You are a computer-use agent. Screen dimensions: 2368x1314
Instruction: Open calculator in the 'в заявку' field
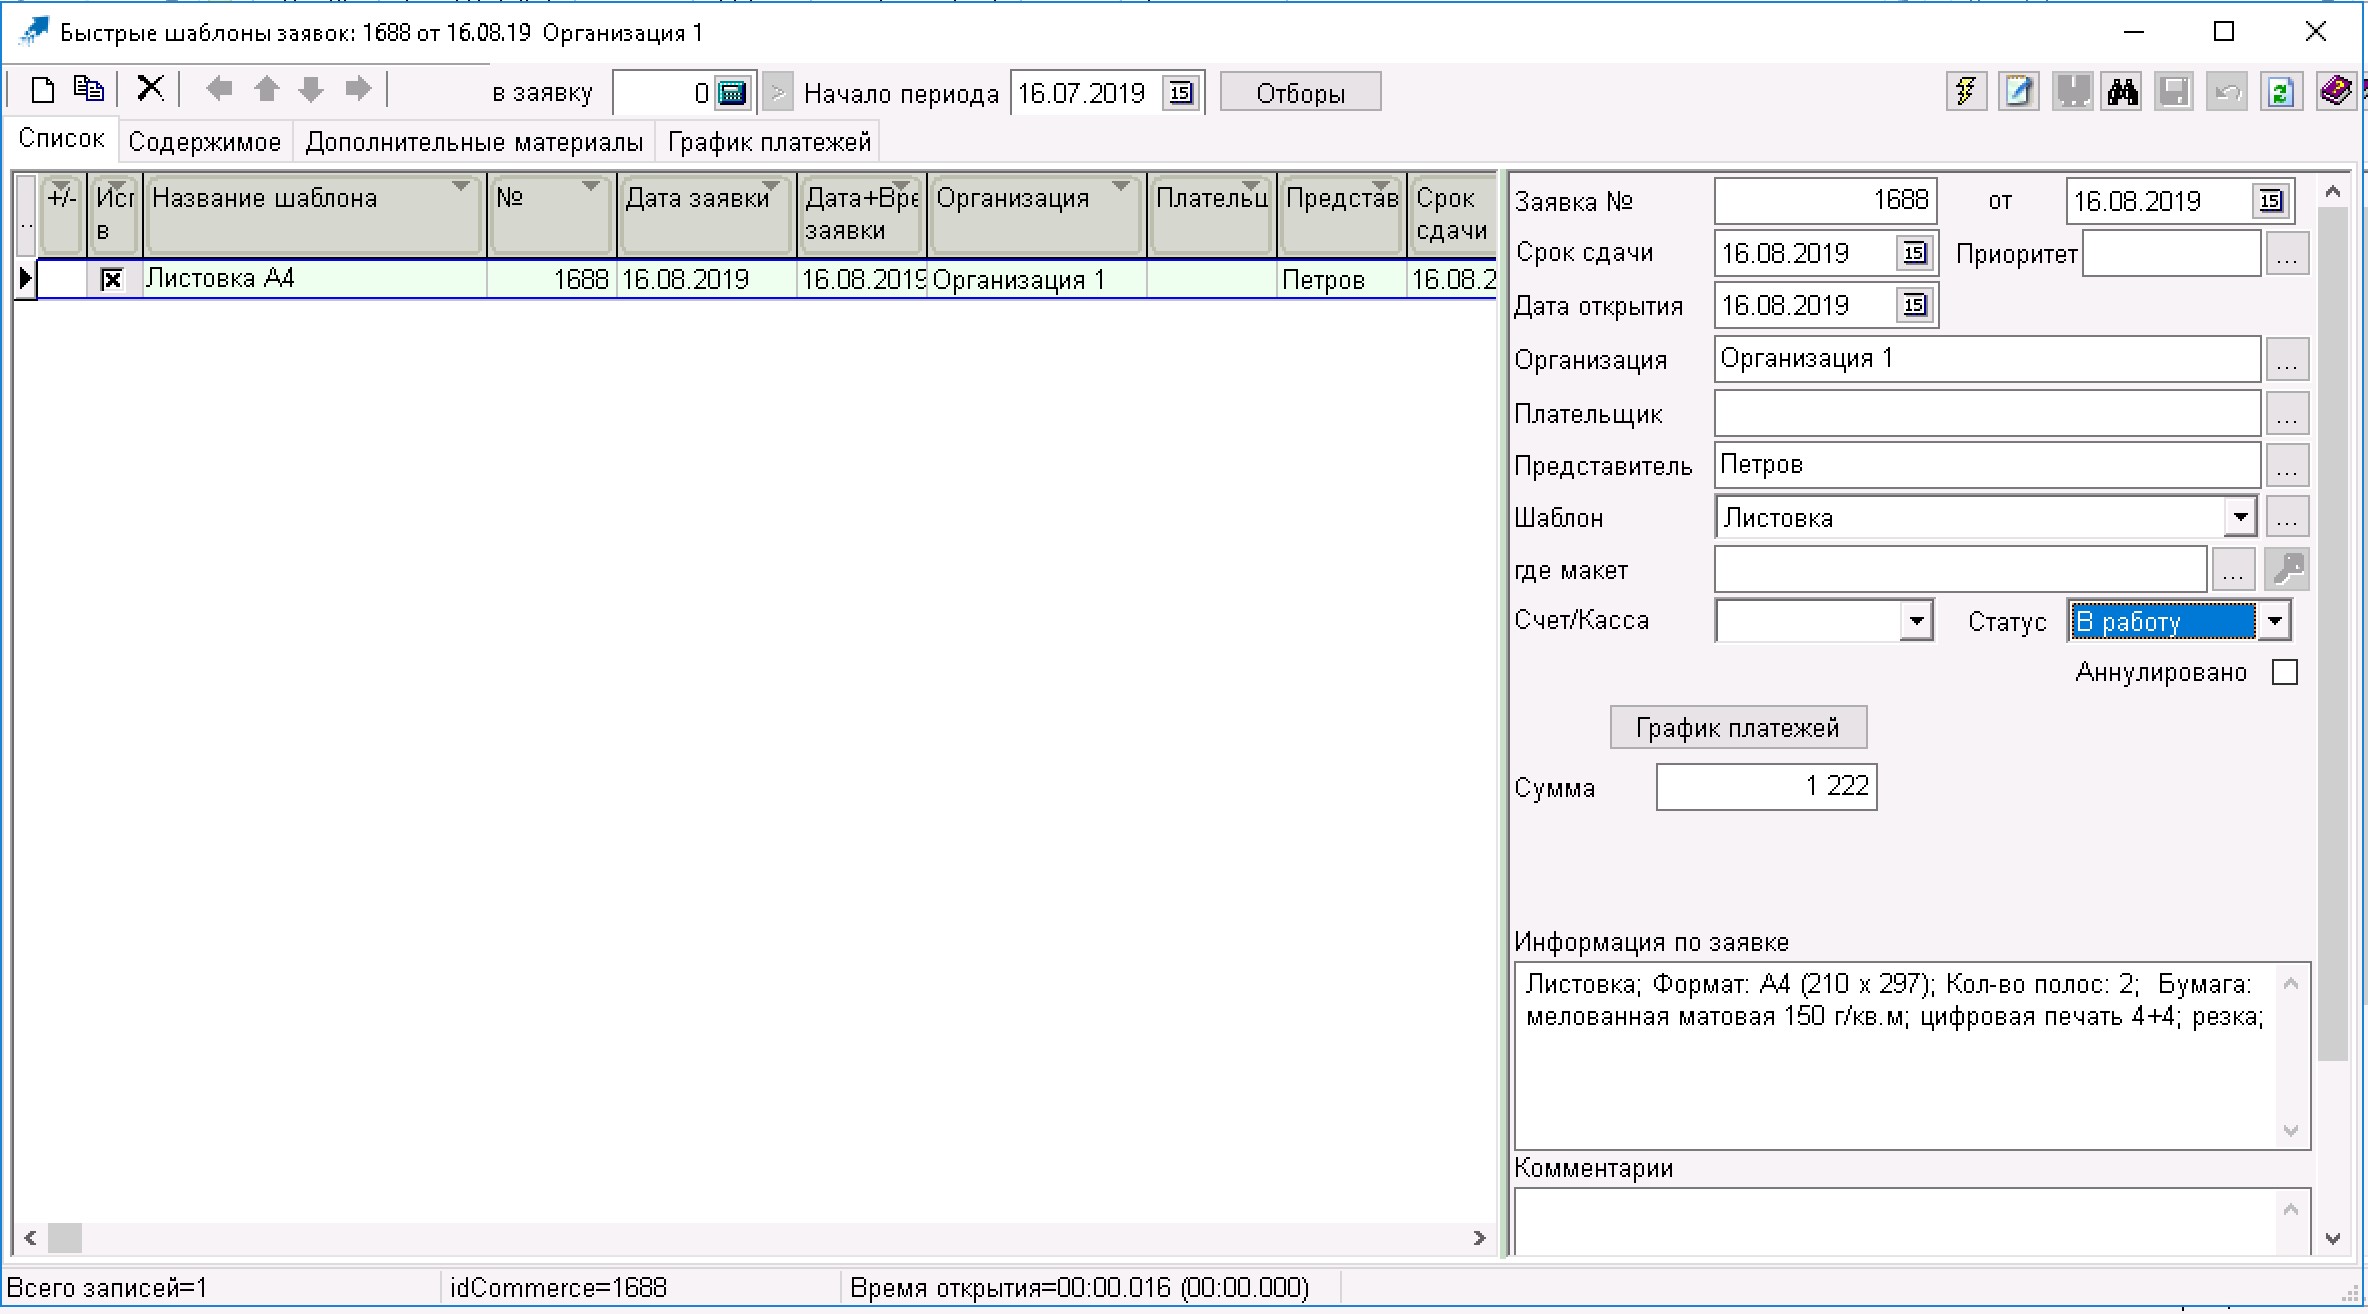click(733, 93)
